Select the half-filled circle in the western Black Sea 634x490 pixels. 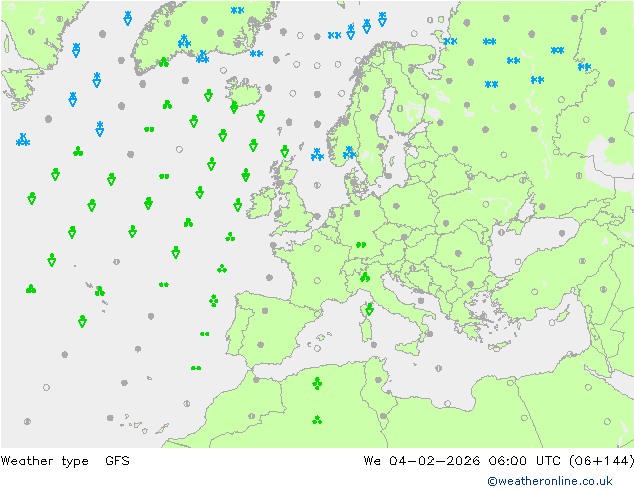point(501,232)
